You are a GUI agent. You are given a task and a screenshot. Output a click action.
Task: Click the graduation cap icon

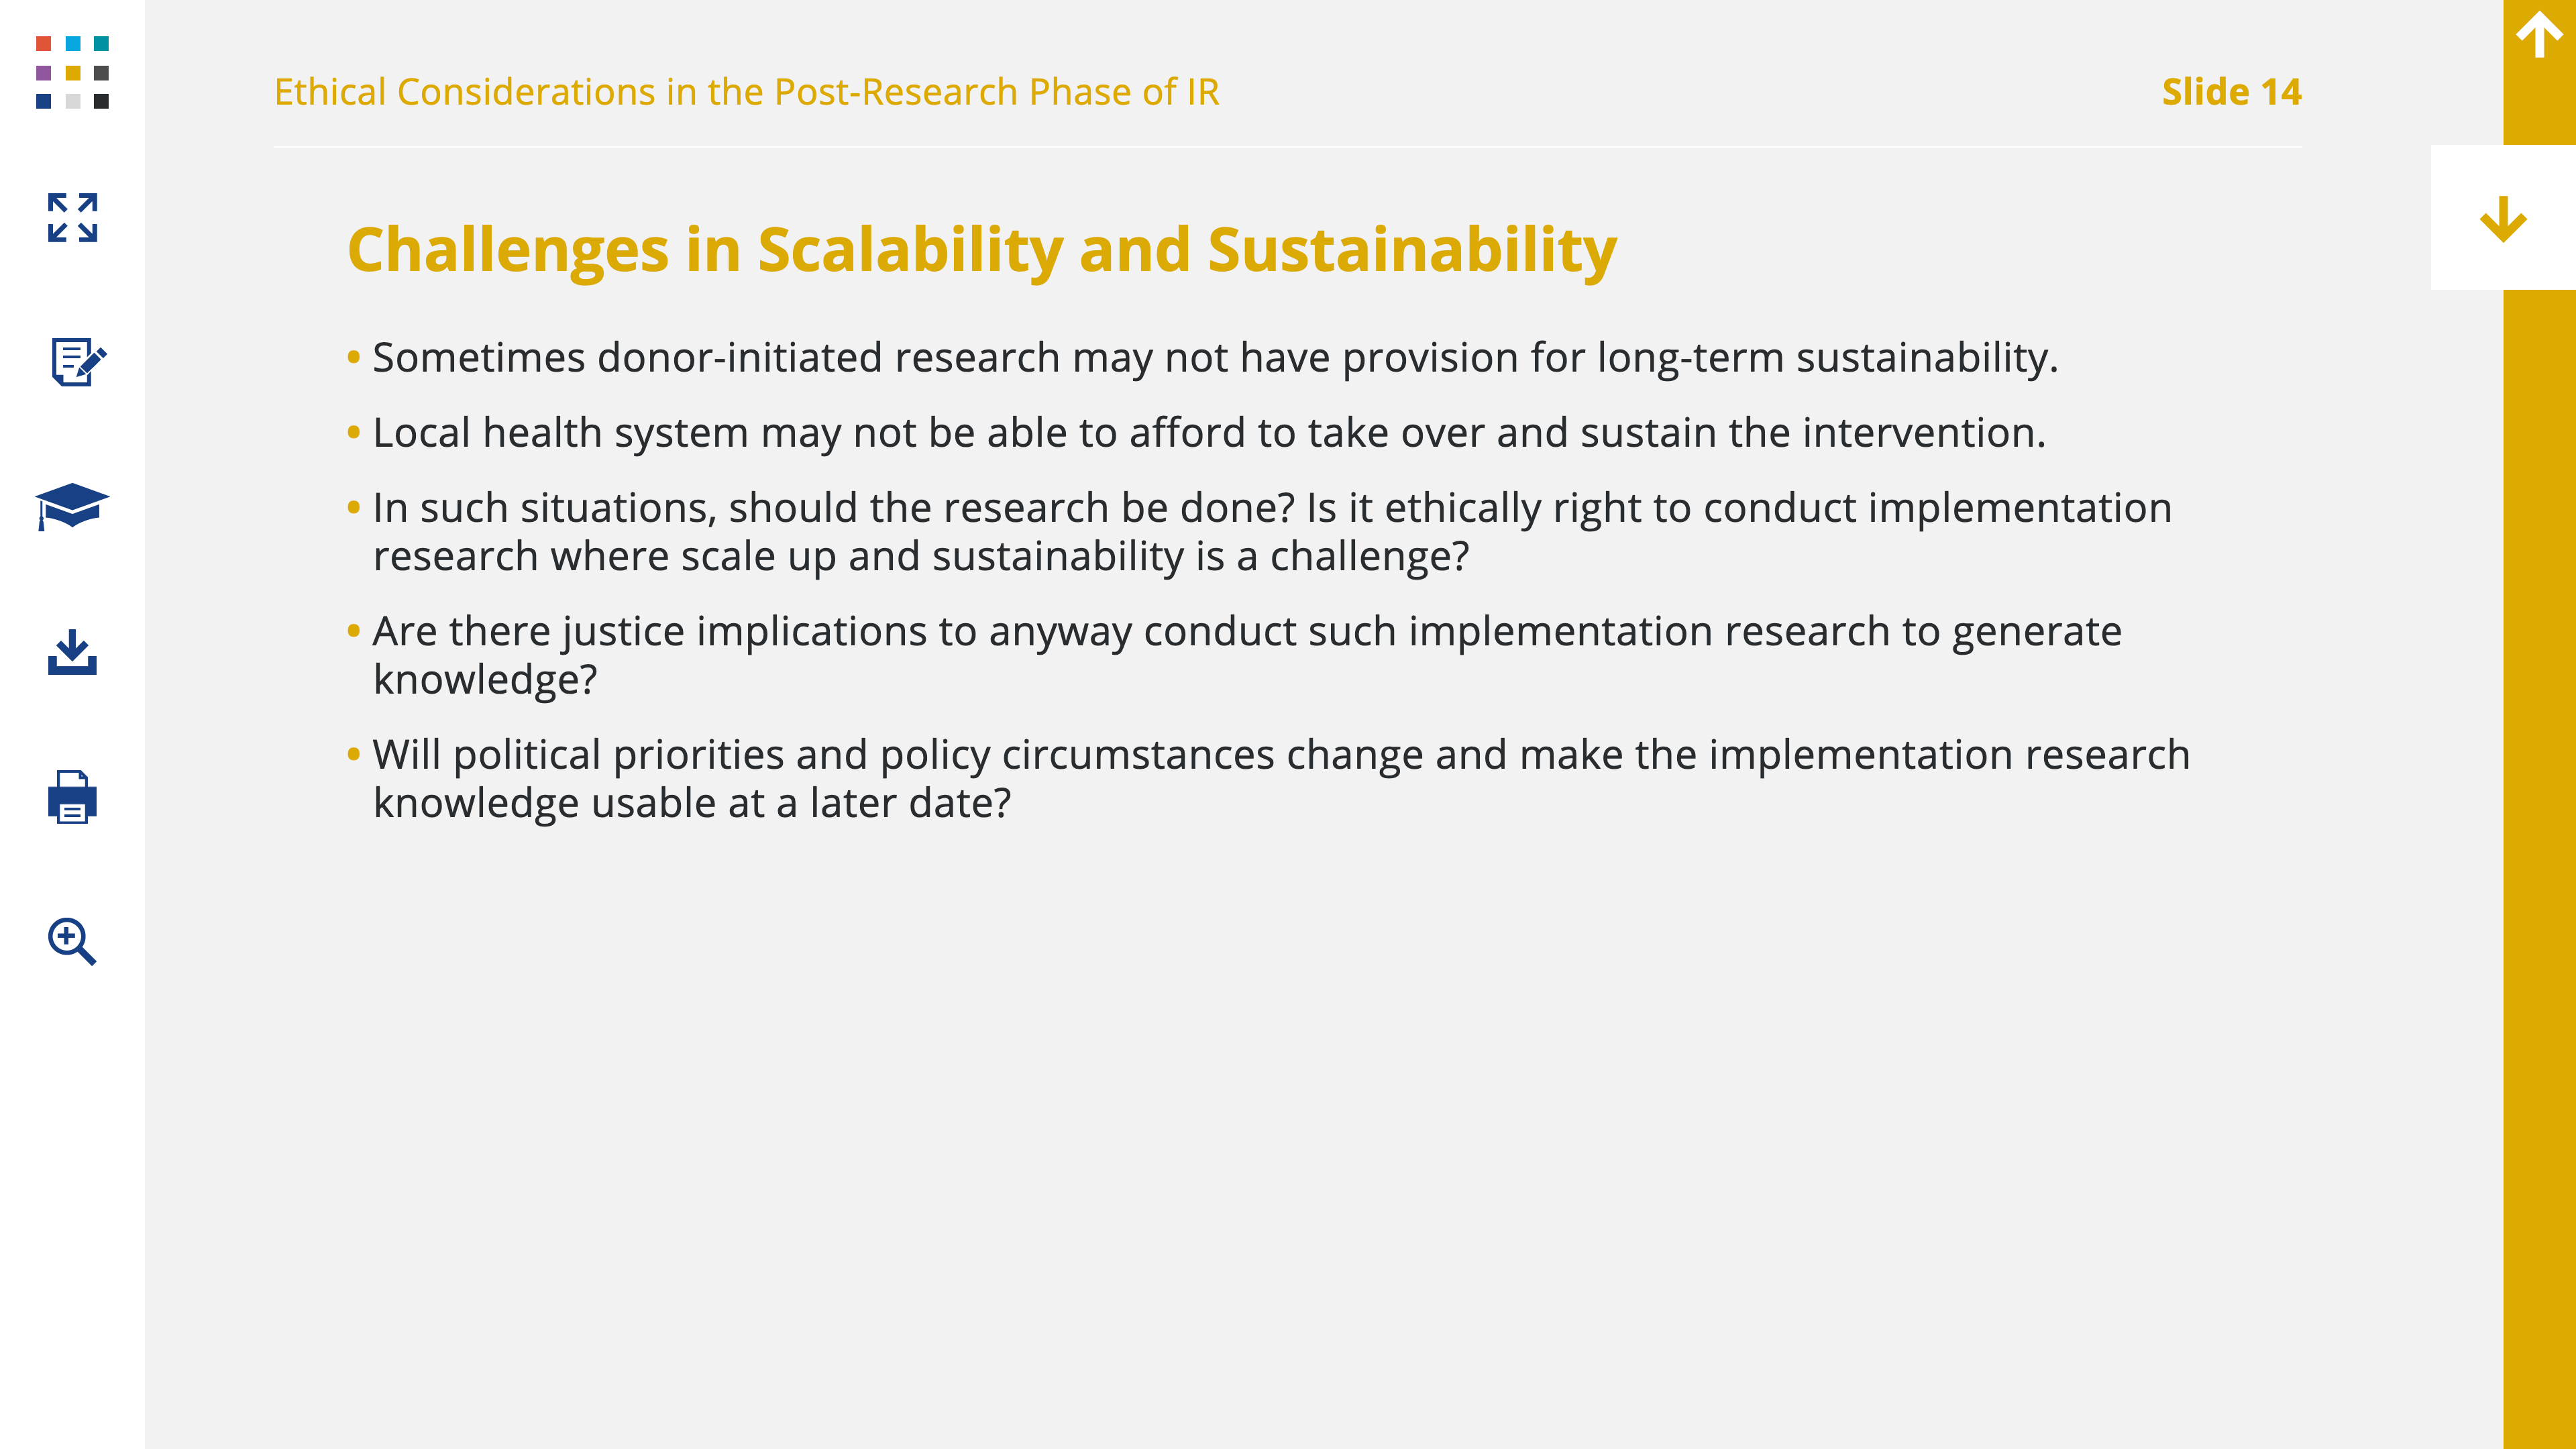72,506
